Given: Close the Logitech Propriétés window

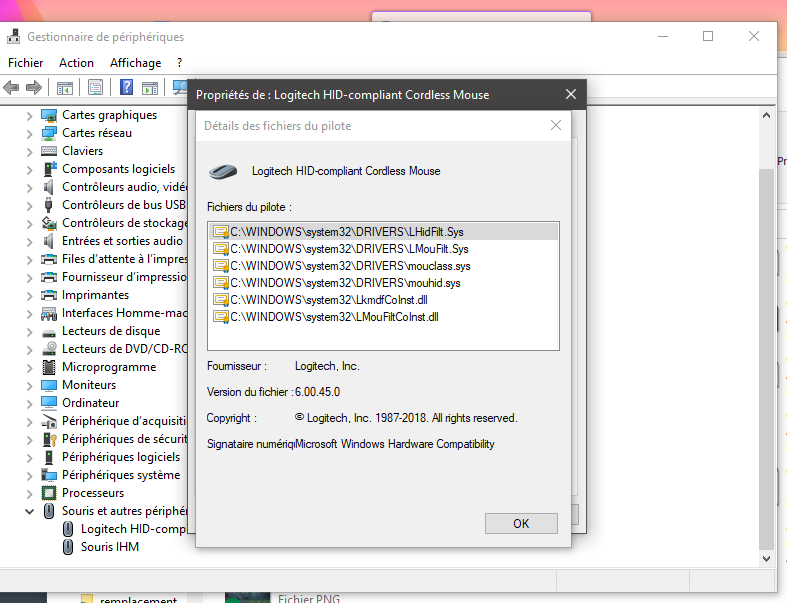Looking at the screenshot, I should [x=571, y=94].
